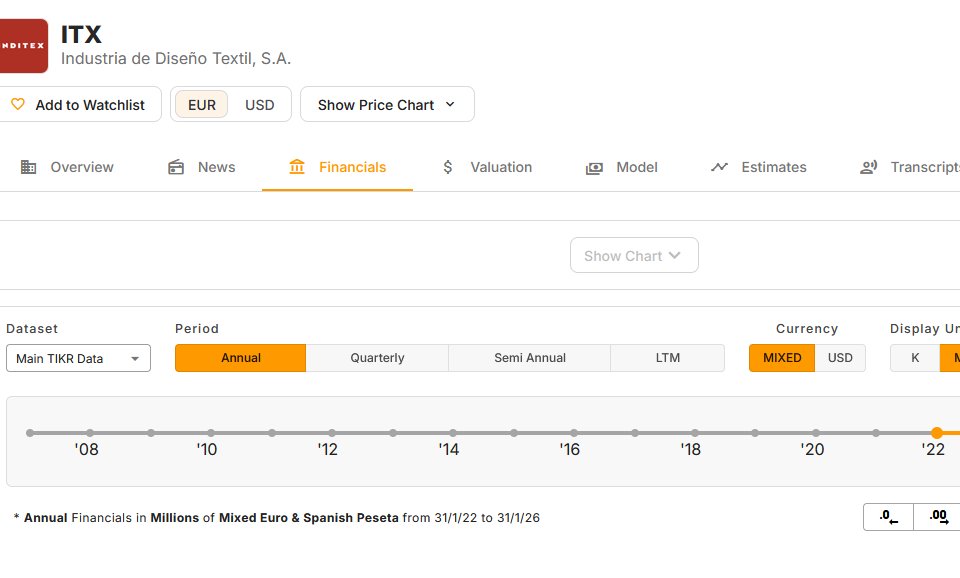Open the Overview tab
The width and height of the screenshot is (960, 578).
(x=67, y=167)
